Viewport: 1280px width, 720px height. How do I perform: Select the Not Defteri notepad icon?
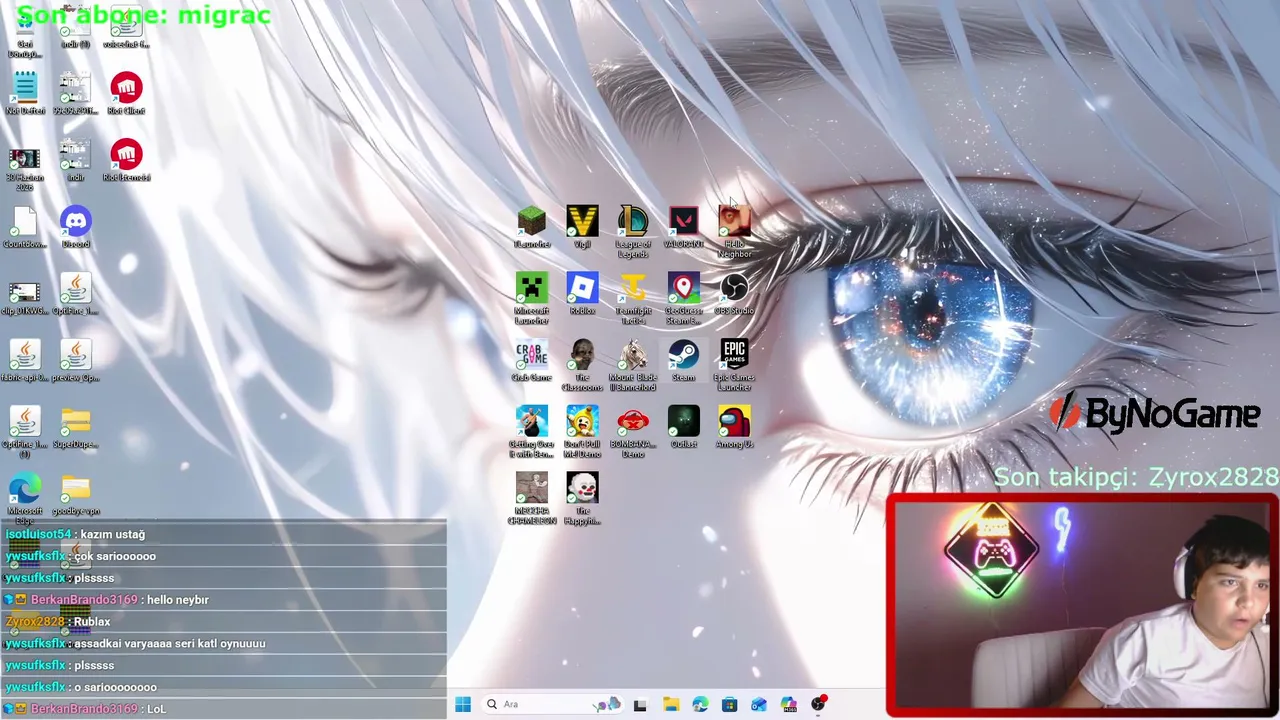(x=25, y=88)
